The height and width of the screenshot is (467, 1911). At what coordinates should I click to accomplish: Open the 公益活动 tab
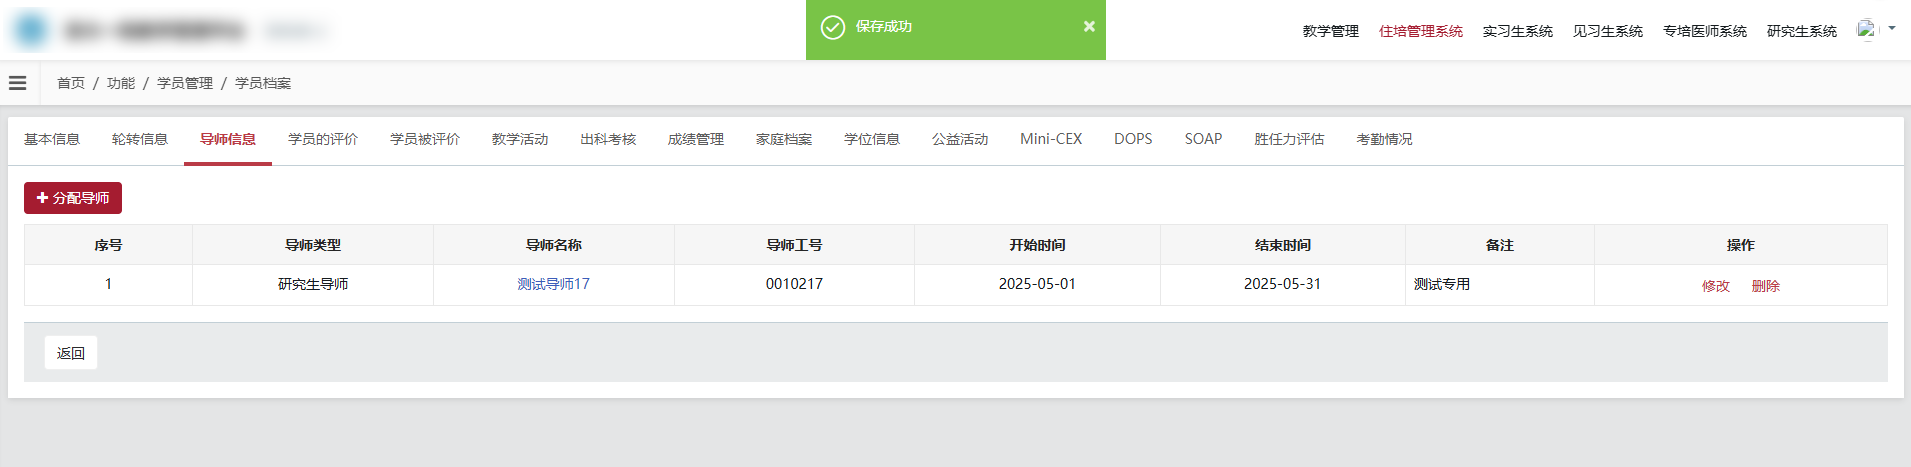tap(960, 139)
